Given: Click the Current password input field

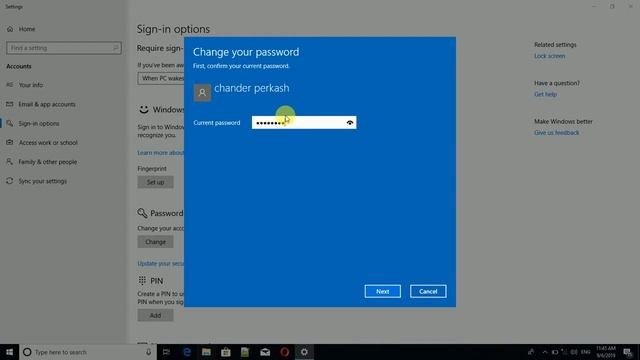Looking at the screenshot, I should click(304, 122).
